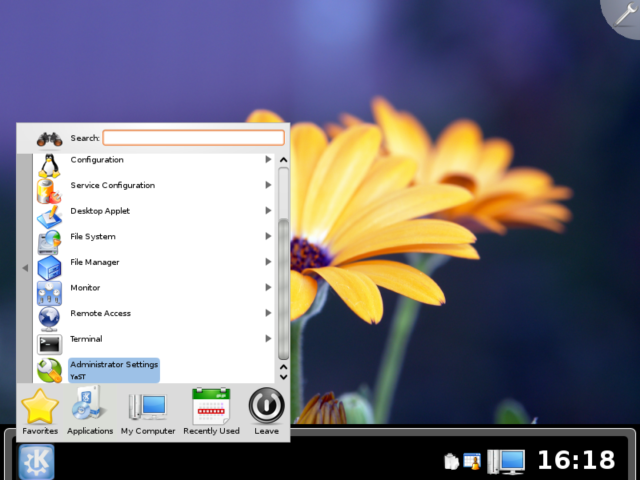Screen dimensions: 640x480
Task: Click the Remote Access globe icon
Action: [49, 319]
